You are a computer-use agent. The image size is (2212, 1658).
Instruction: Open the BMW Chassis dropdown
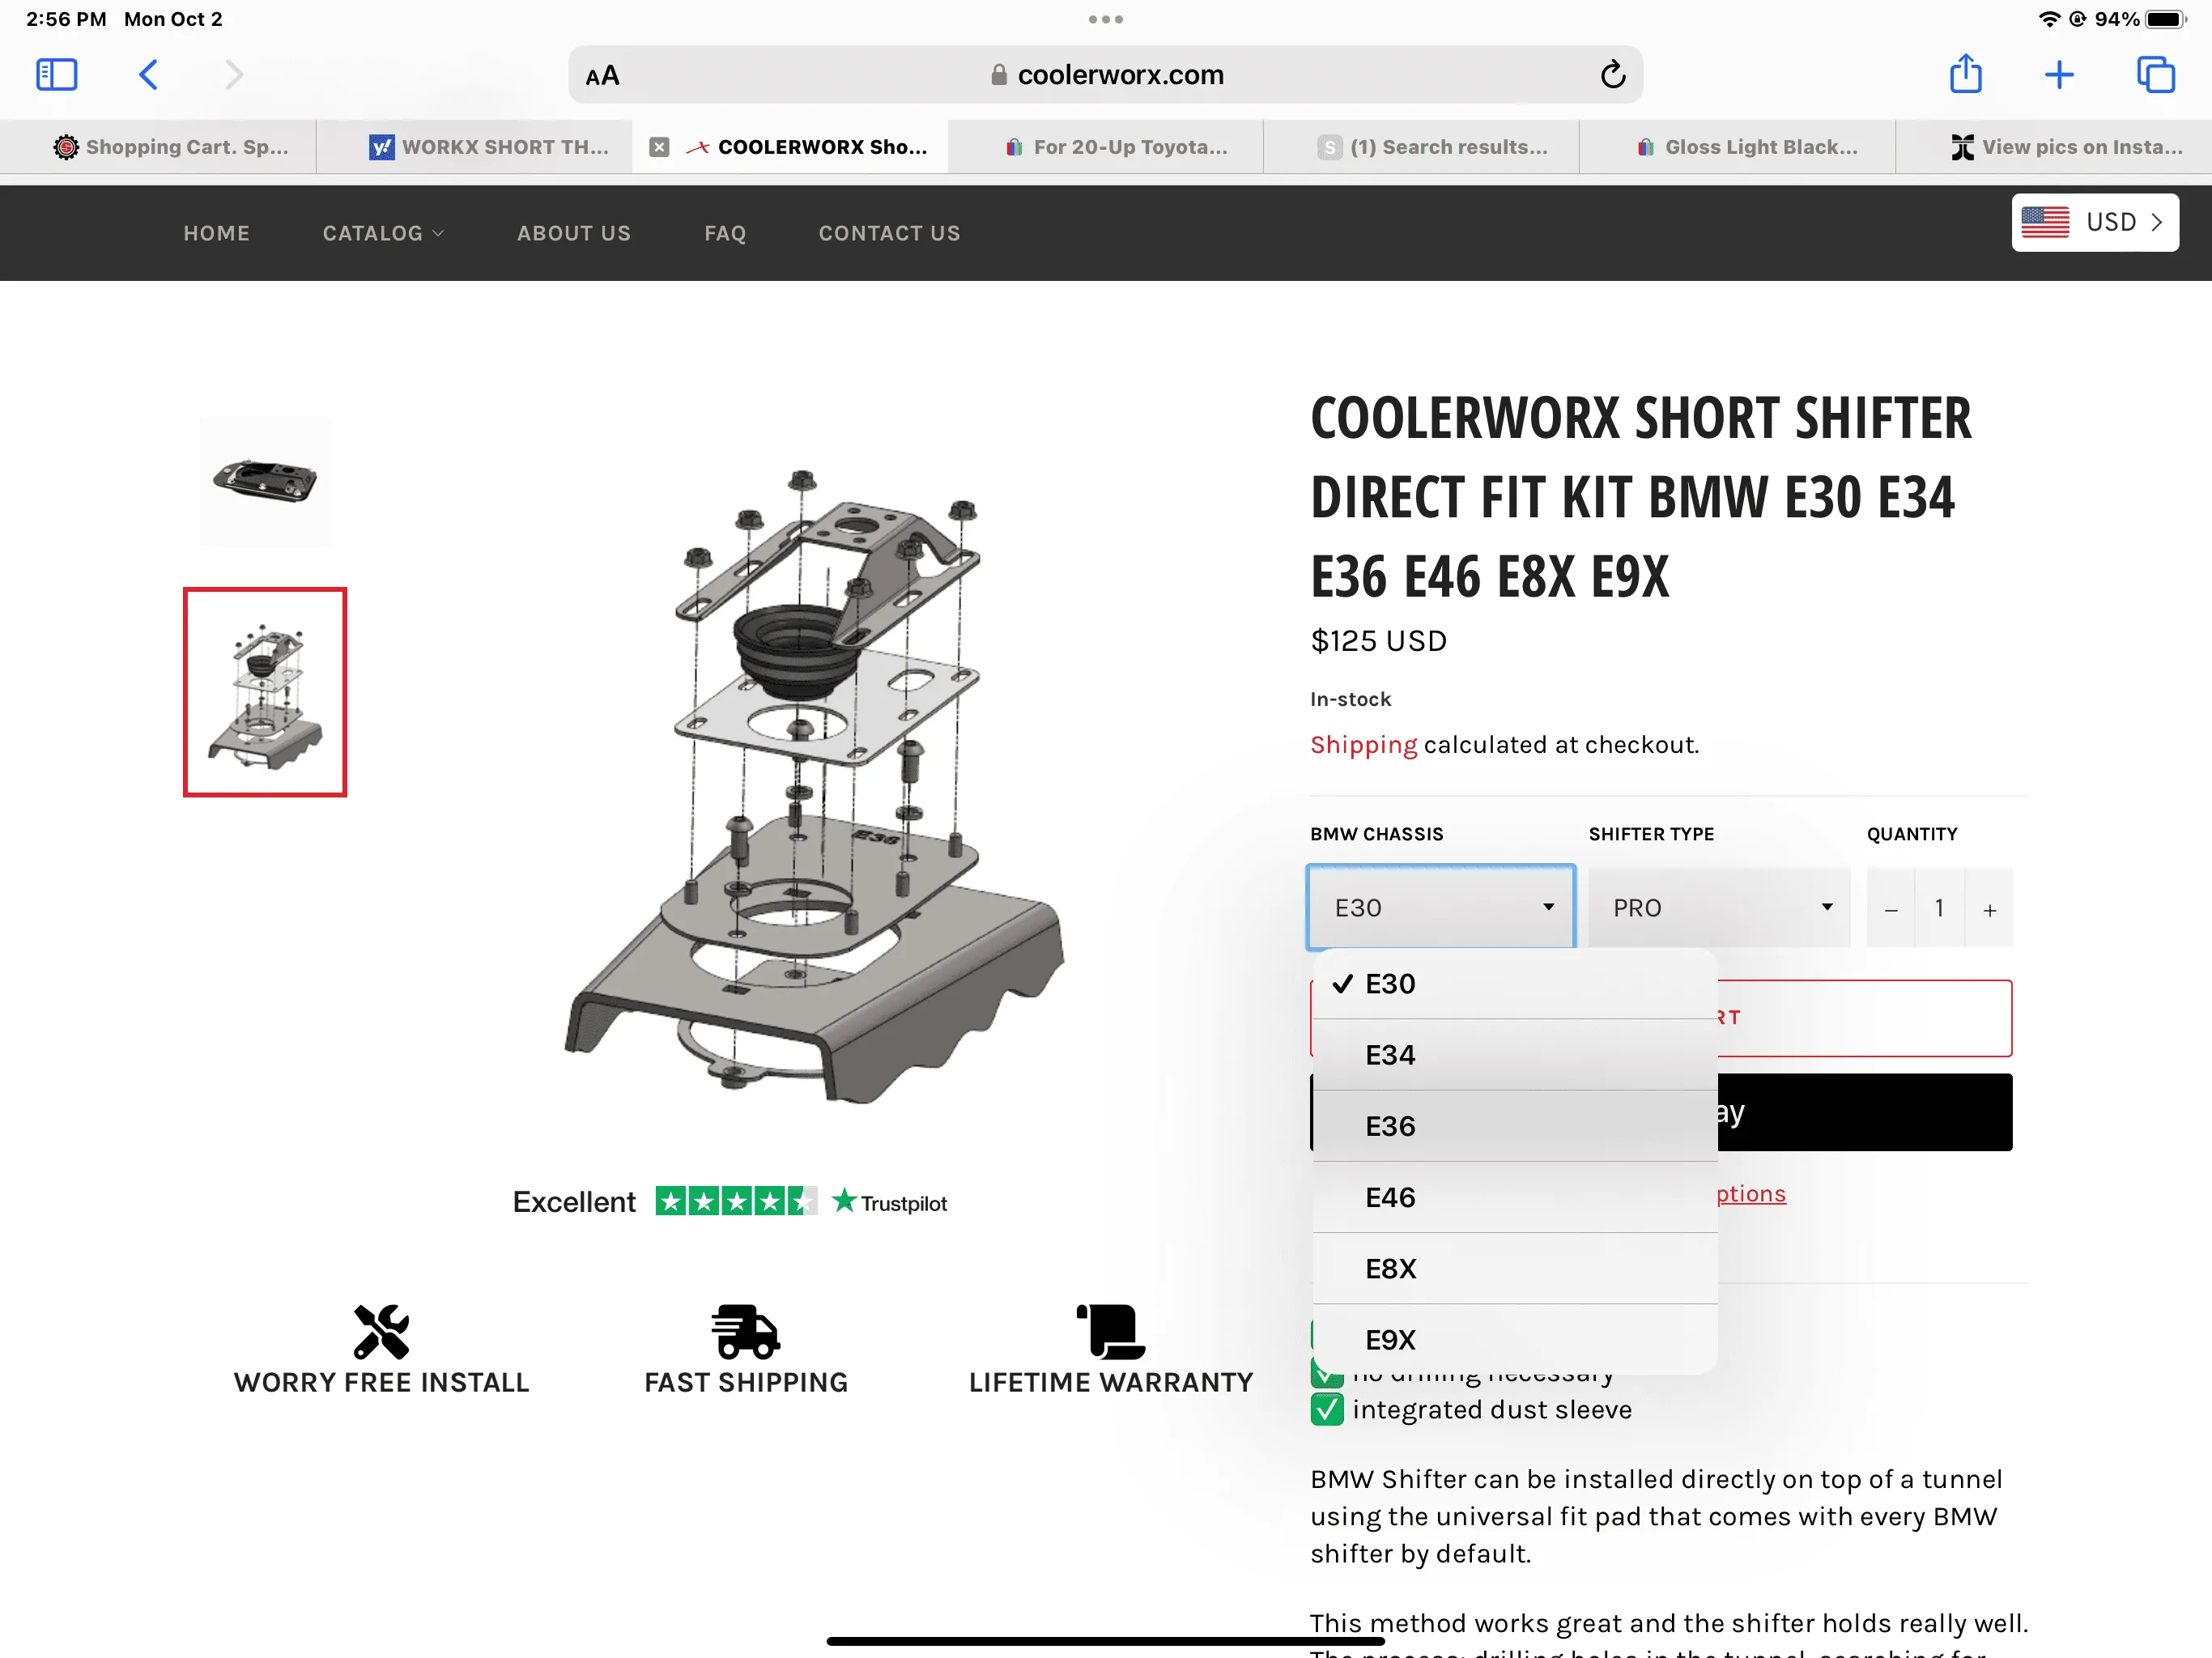(1441, 907)
